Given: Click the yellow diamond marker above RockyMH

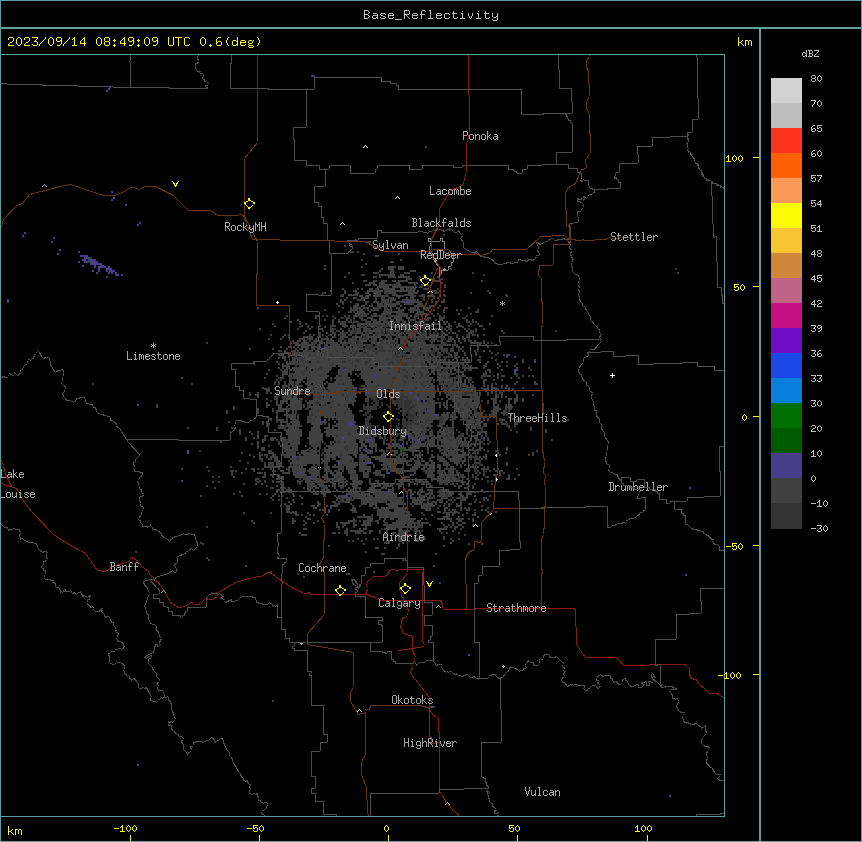Looking at the screenshot, I should pyautogui.click(x=250, y=204).
